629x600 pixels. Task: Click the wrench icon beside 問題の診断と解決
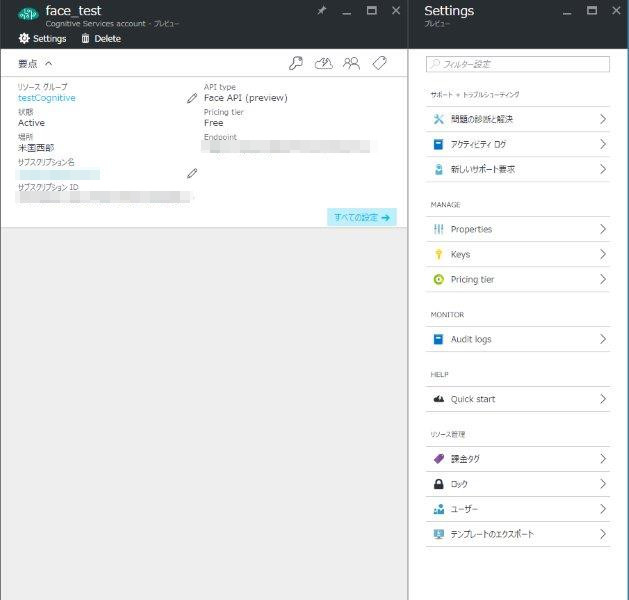438,119
